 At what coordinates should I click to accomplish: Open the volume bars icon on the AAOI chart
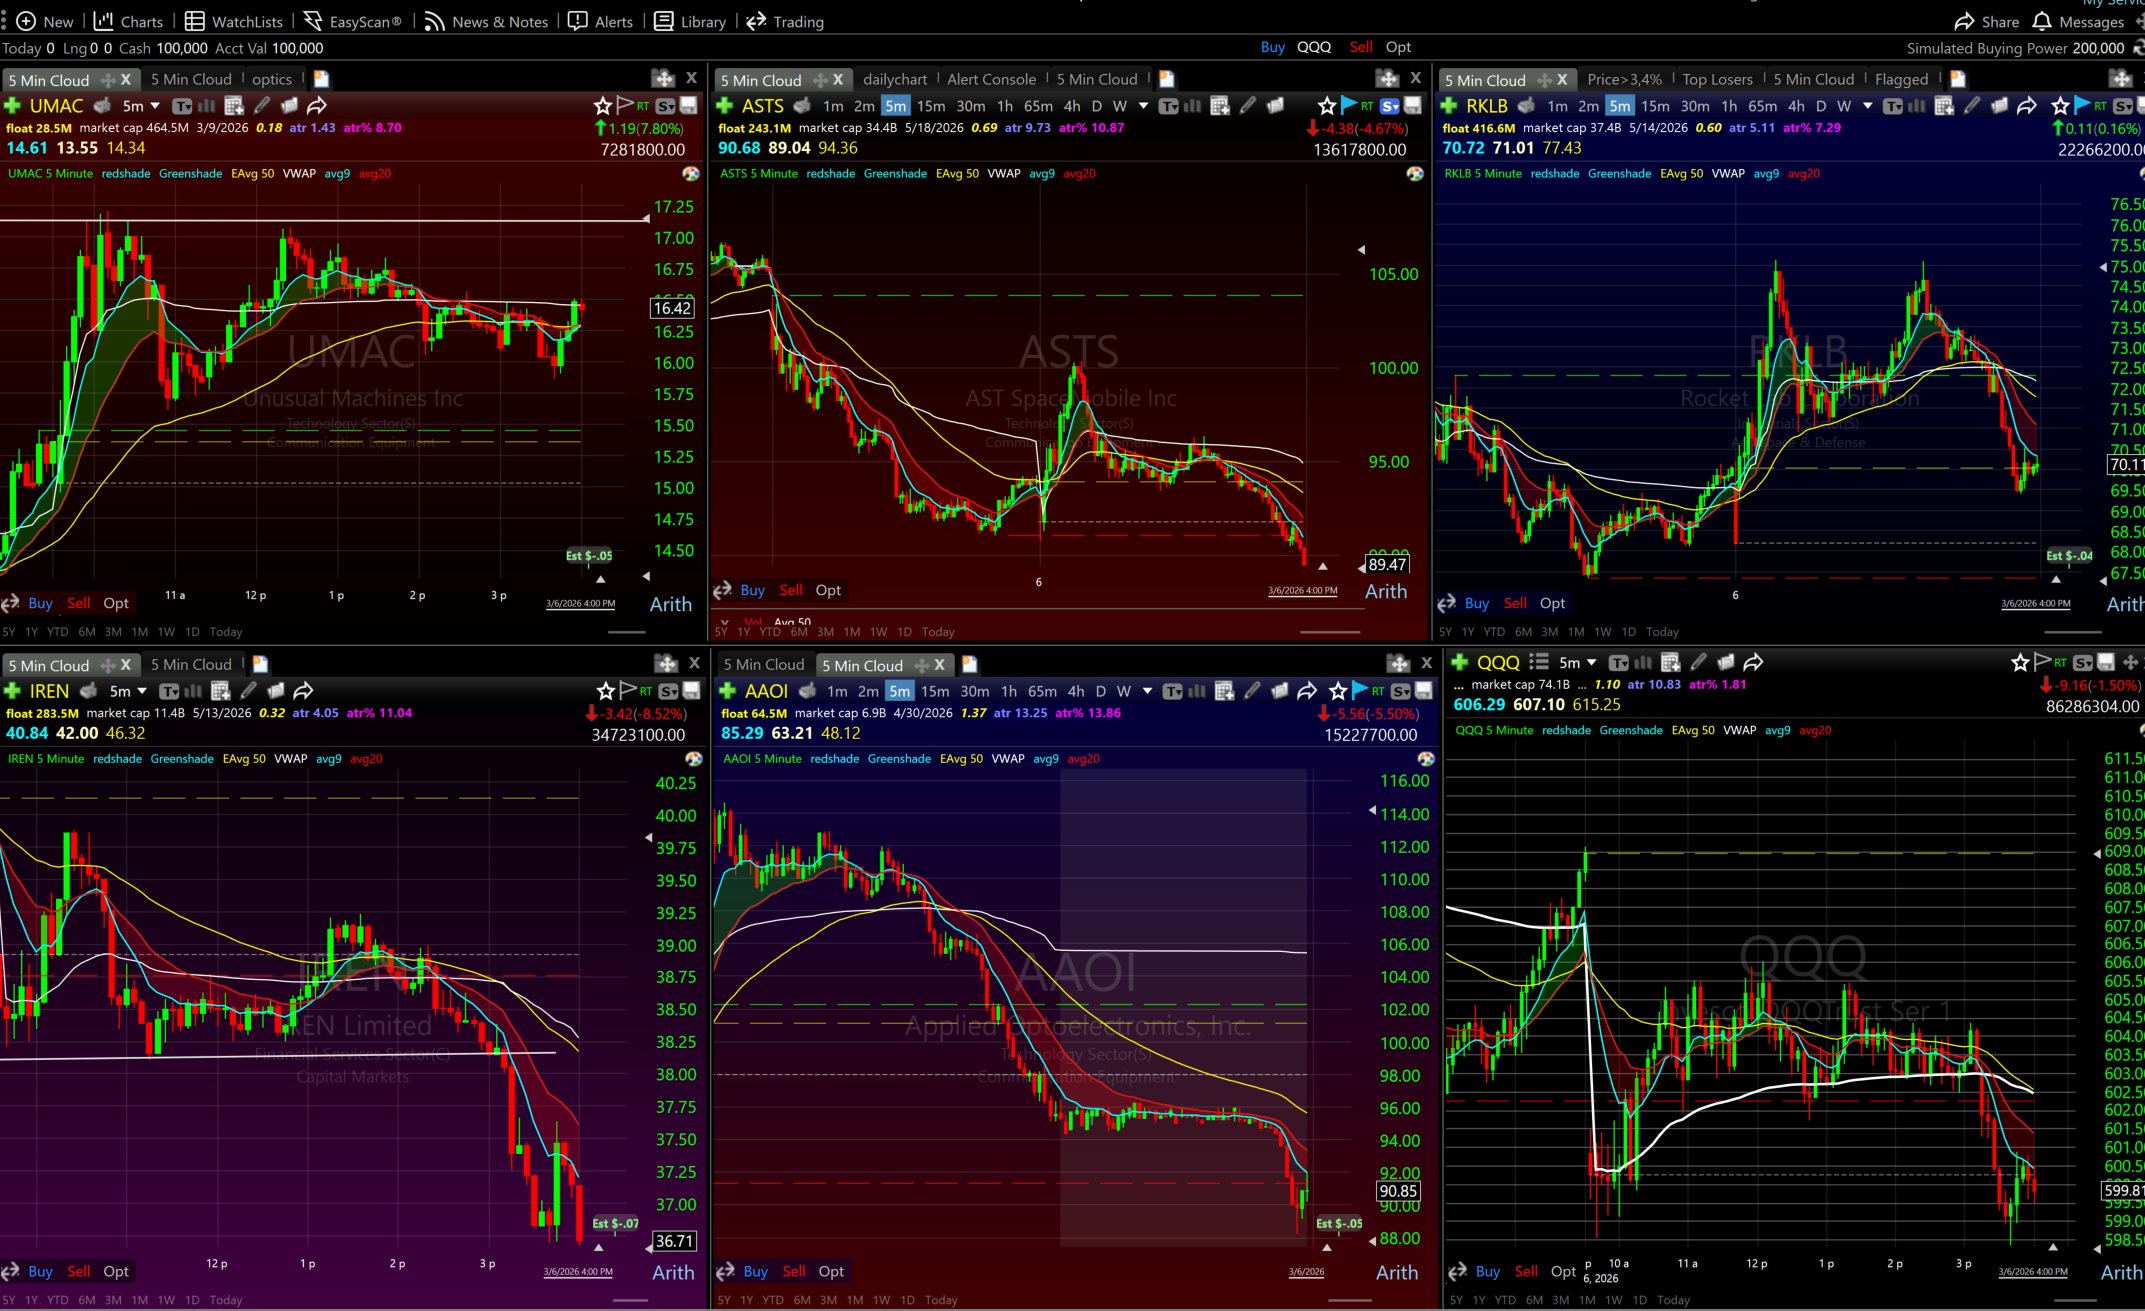(1196, 690)
